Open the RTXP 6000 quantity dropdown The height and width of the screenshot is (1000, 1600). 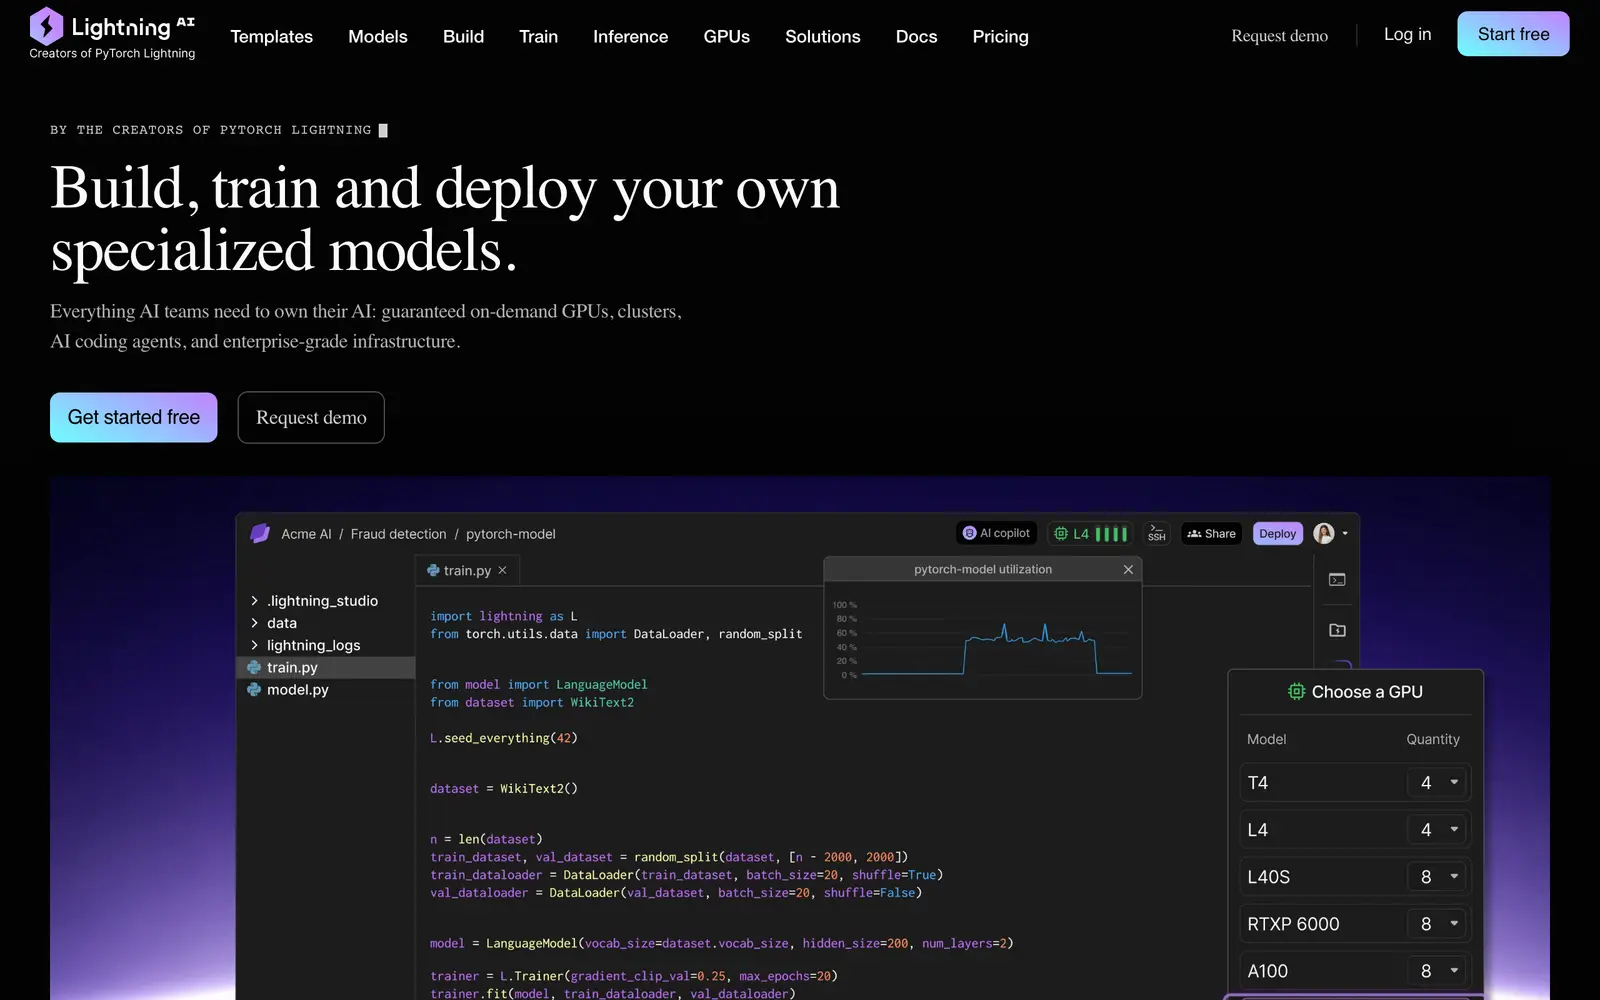tap(1437, 924)
